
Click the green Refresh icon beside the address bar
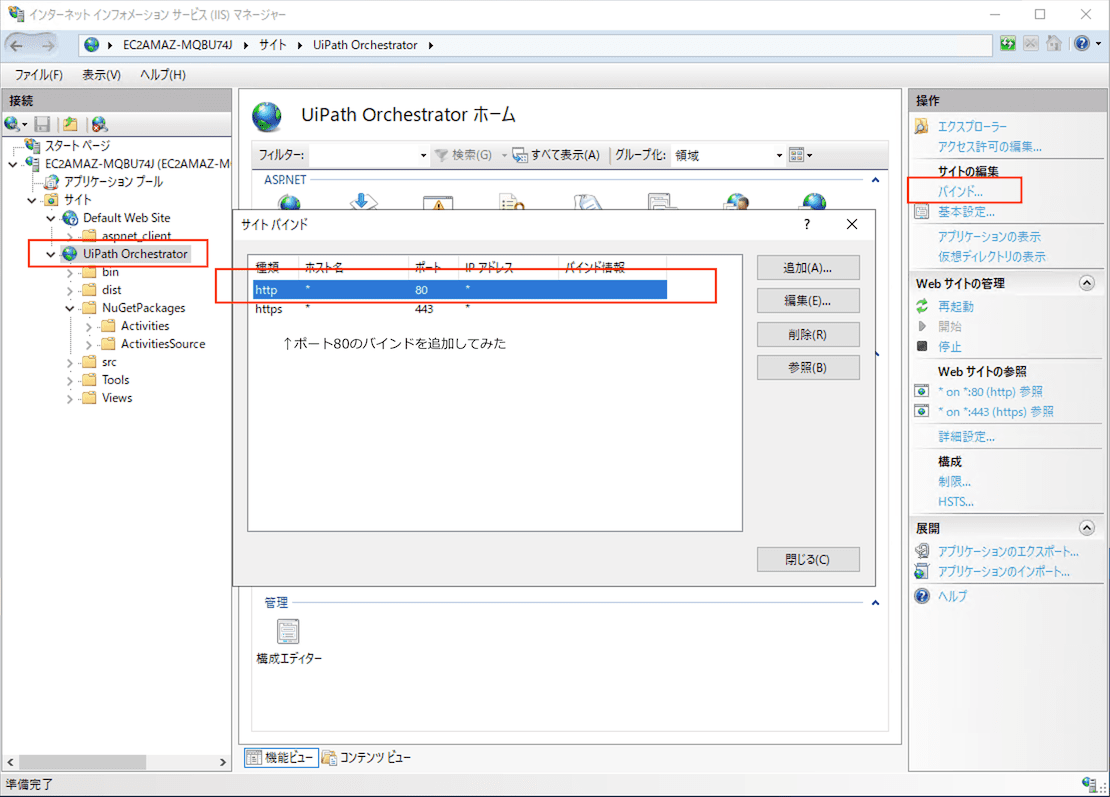pos(1007,44)
